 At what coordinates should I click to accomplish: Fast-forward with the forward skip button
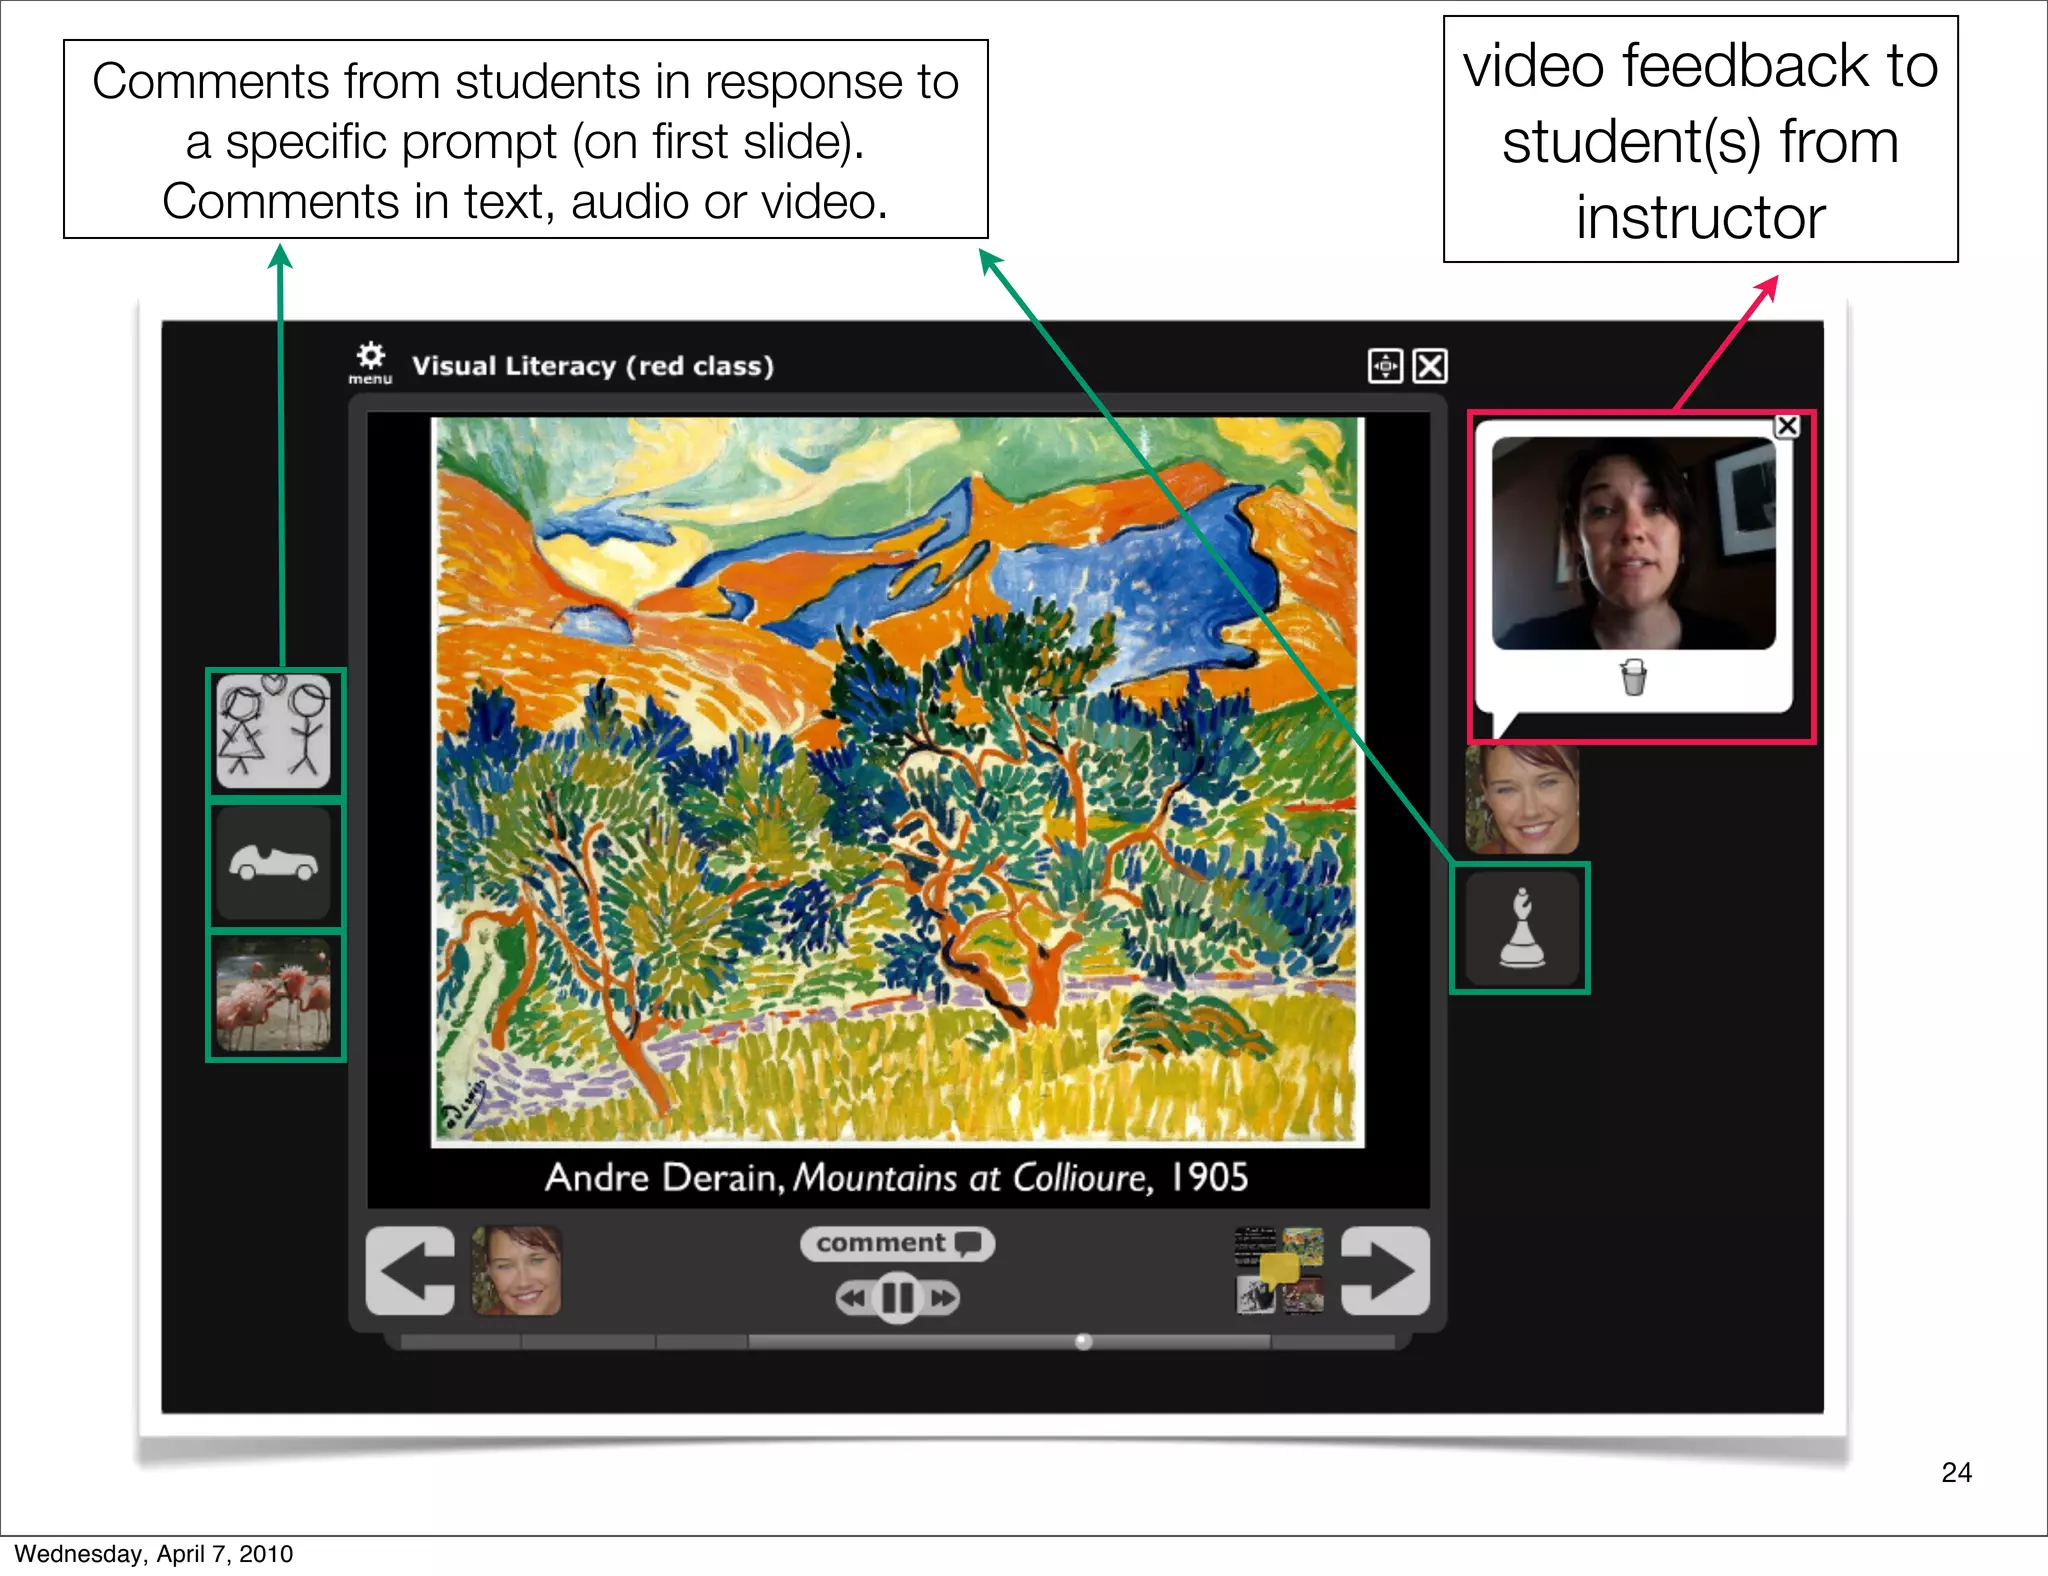(942, 1298)
